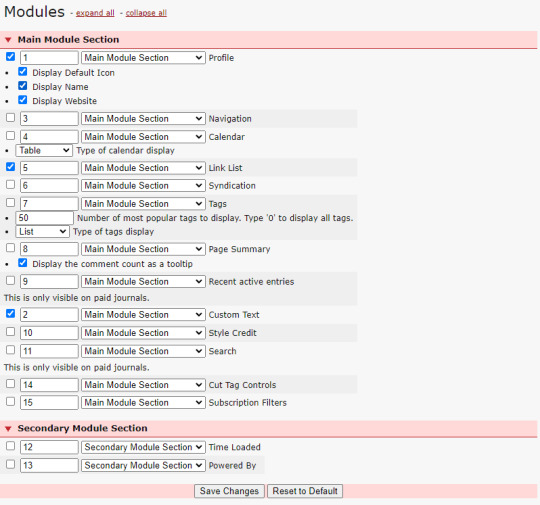Enable the Style Credit module checkbox
This screenshot has width=540, height=505.
[x=11, y=332]
